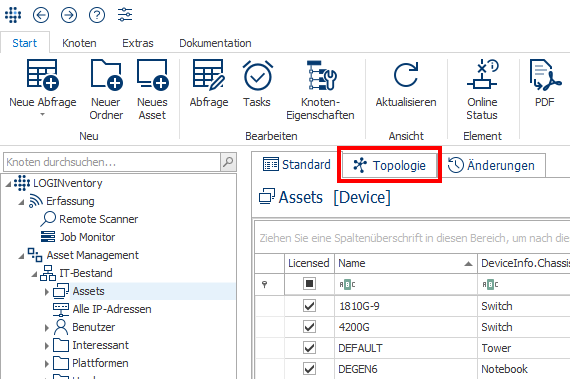Open Knoten-Eigenschaften

pyautogui.click(x=320, y=89)
